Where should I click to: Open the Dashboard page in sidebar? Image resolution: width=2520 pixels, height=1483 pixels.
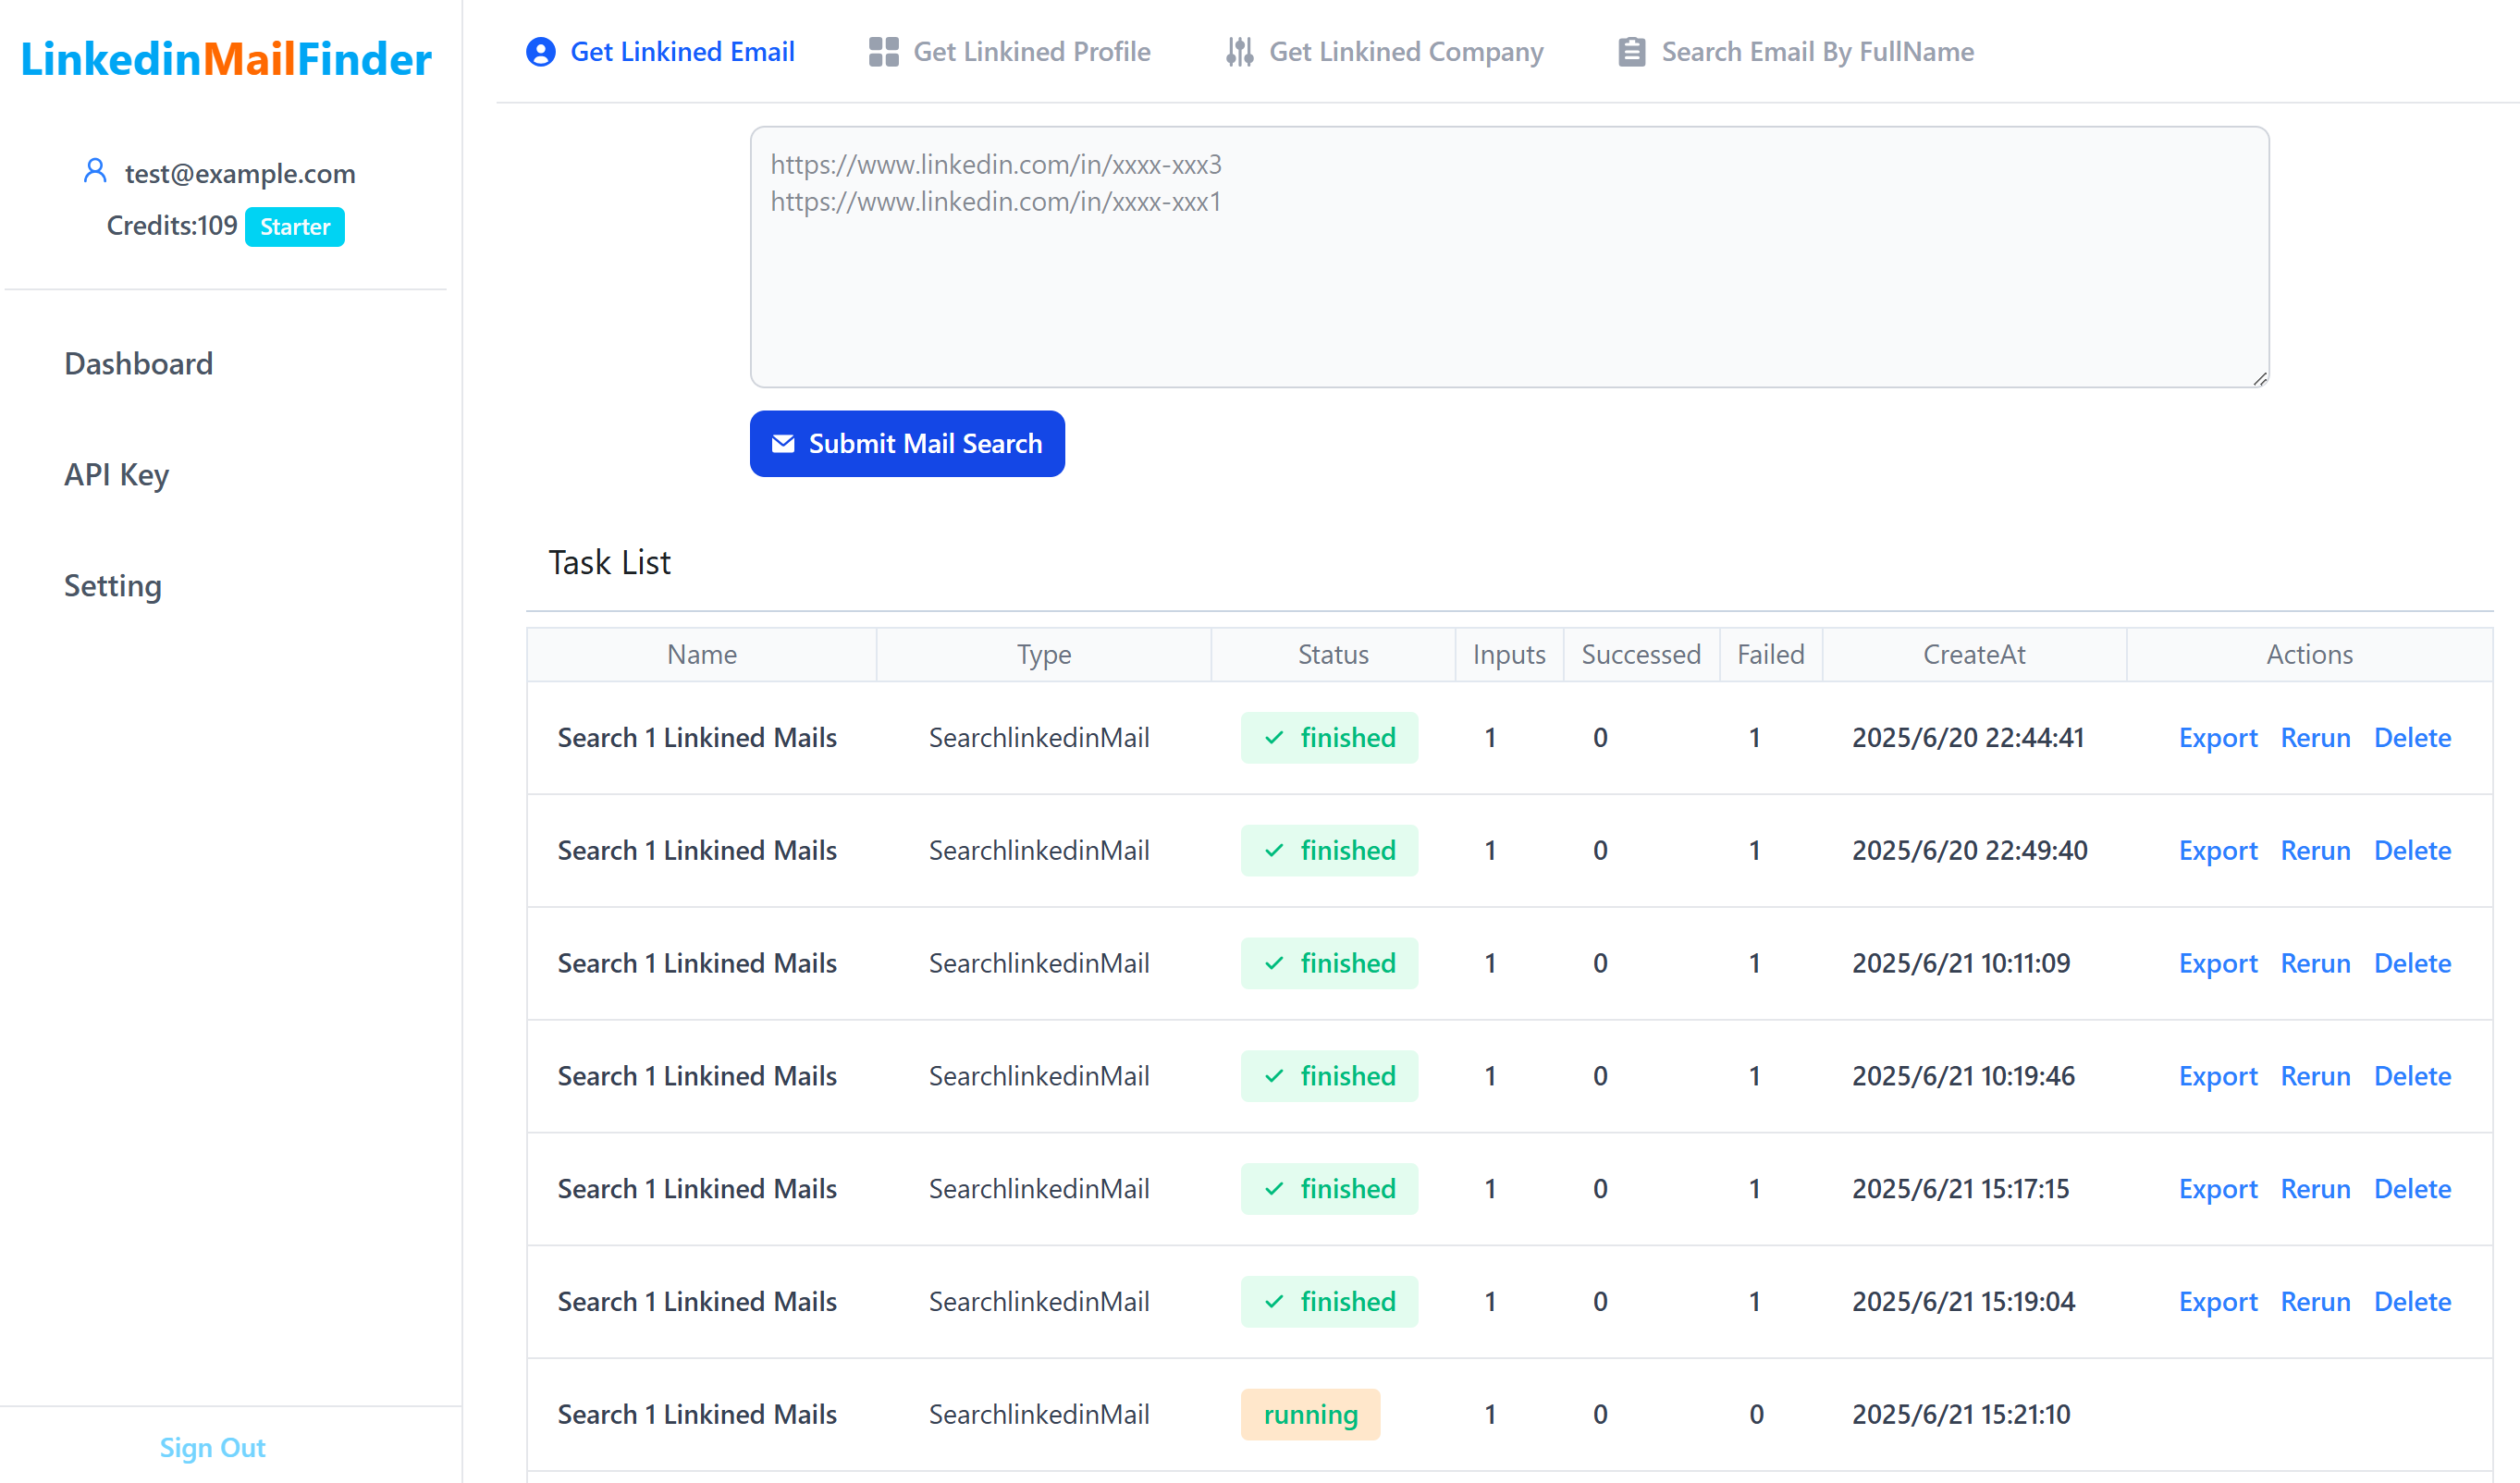(139, 364)
